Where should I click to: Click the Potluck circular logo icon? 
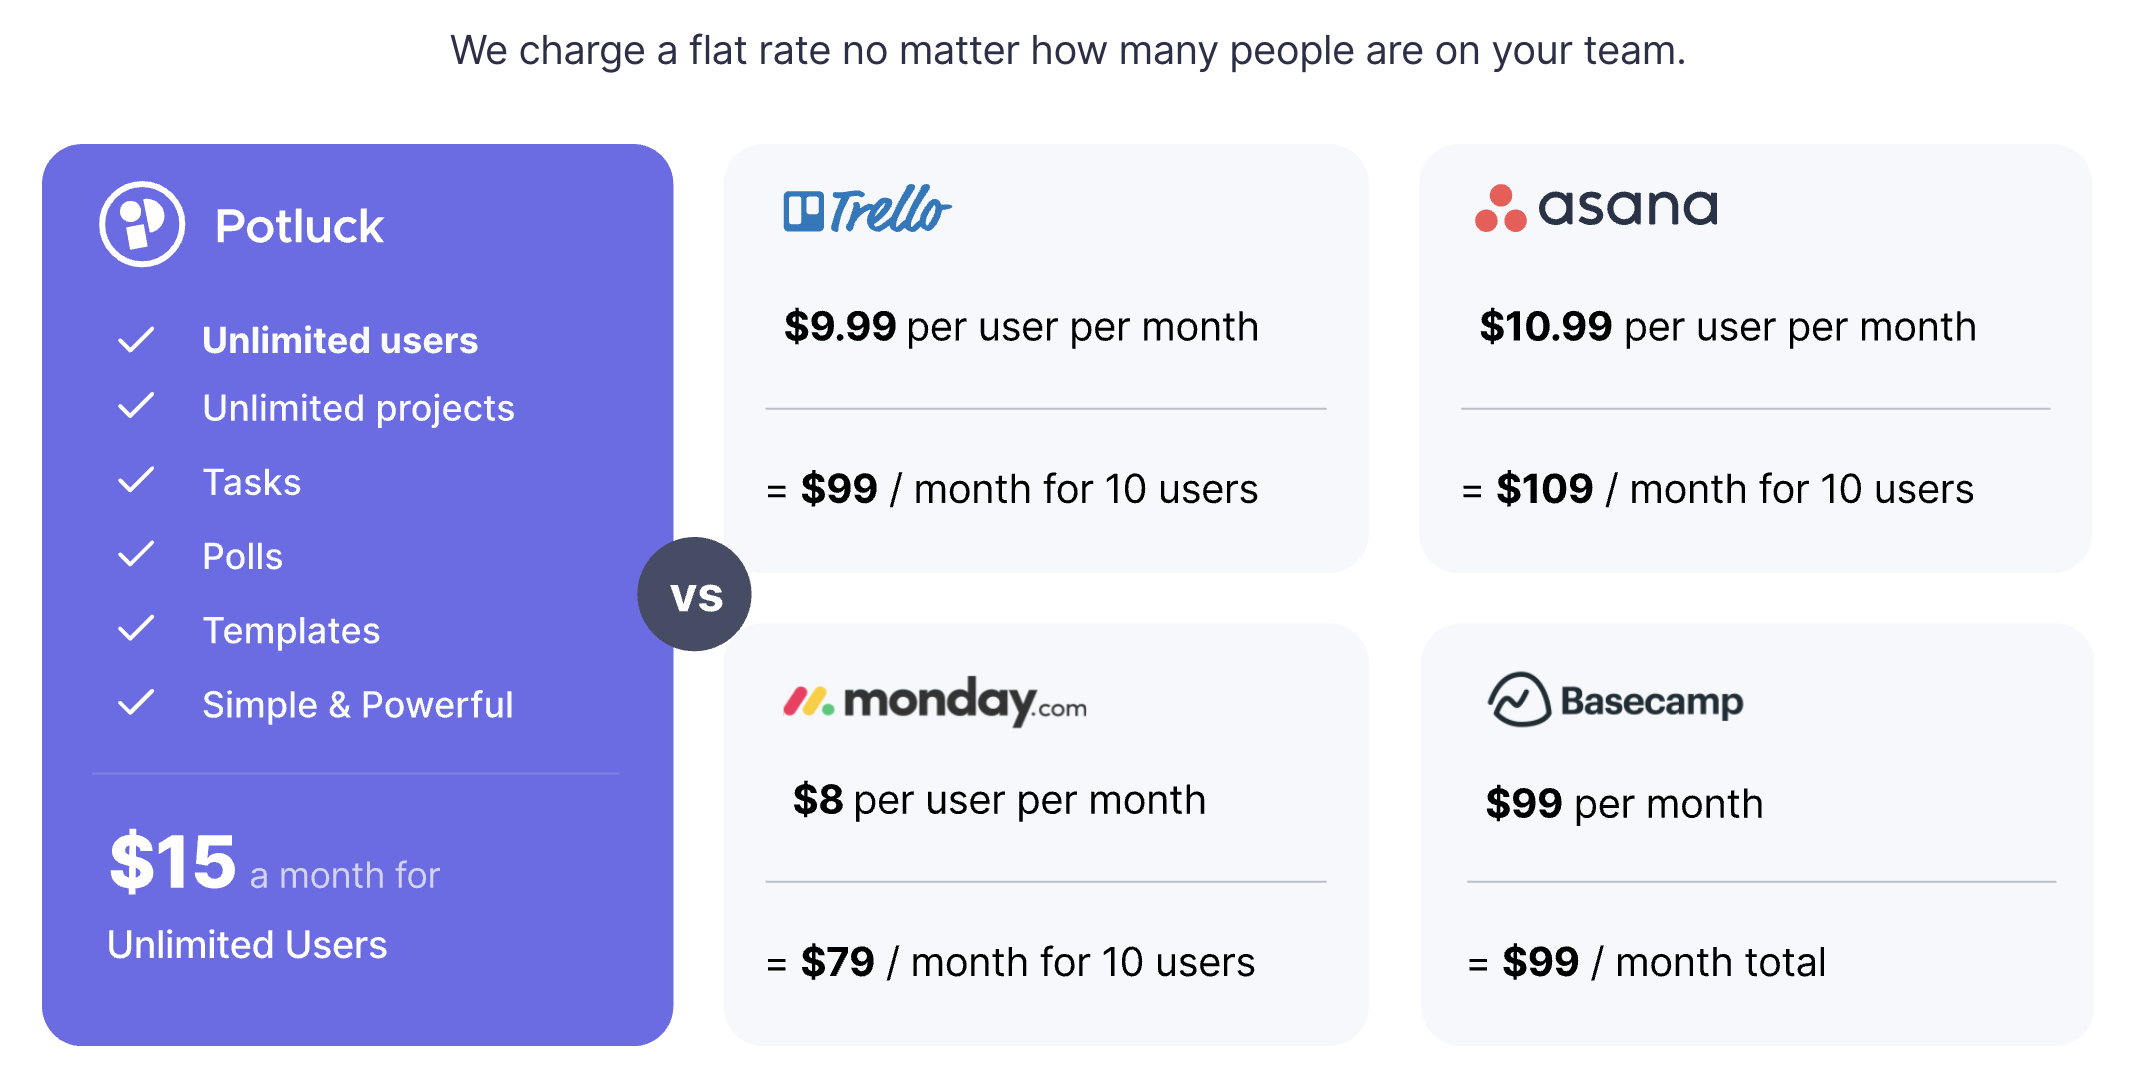click(142, 224)
